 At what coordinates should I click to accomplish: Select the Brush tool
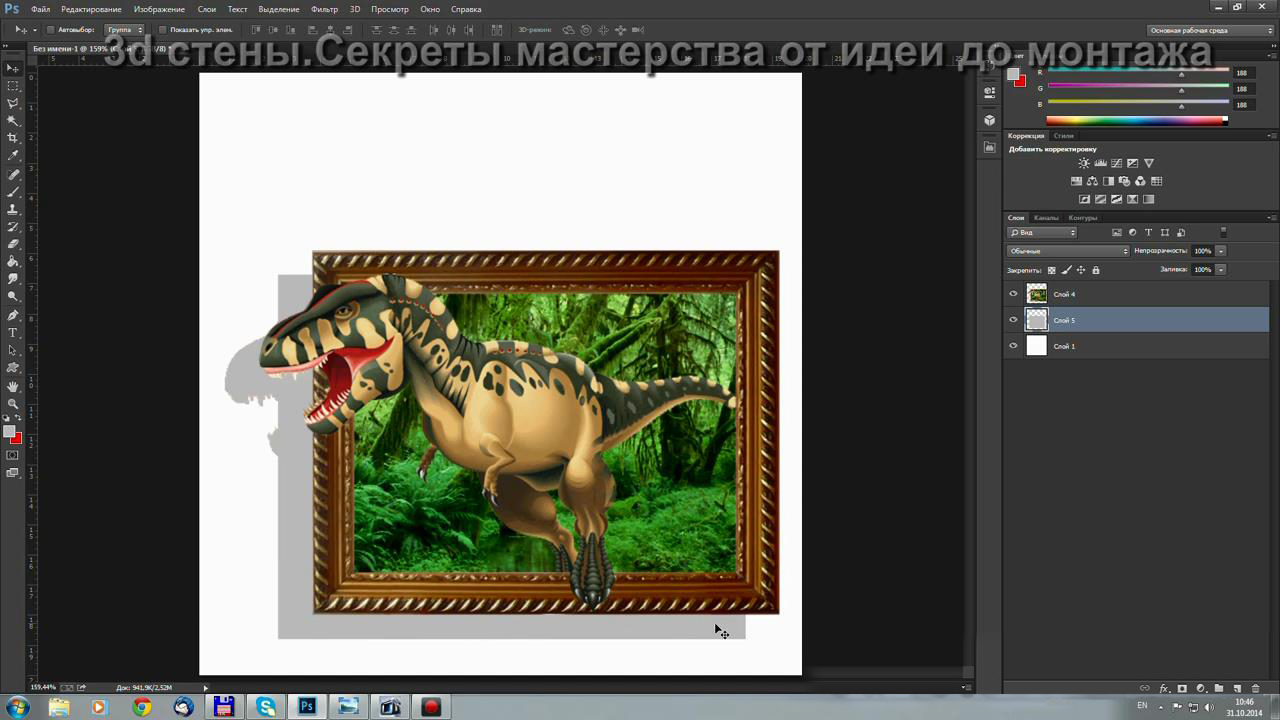pos(13,191)
